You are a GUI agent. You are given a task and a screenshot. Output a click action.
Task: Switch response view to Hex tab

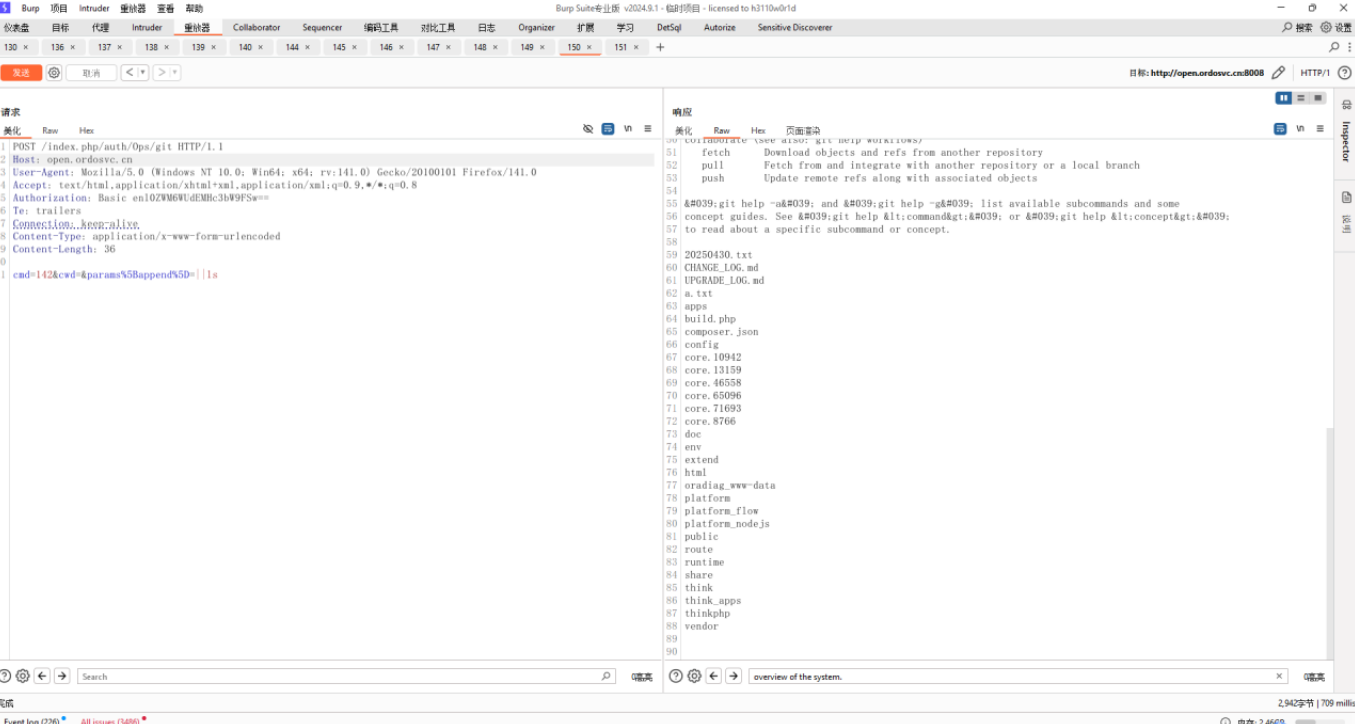pos(758,131)
